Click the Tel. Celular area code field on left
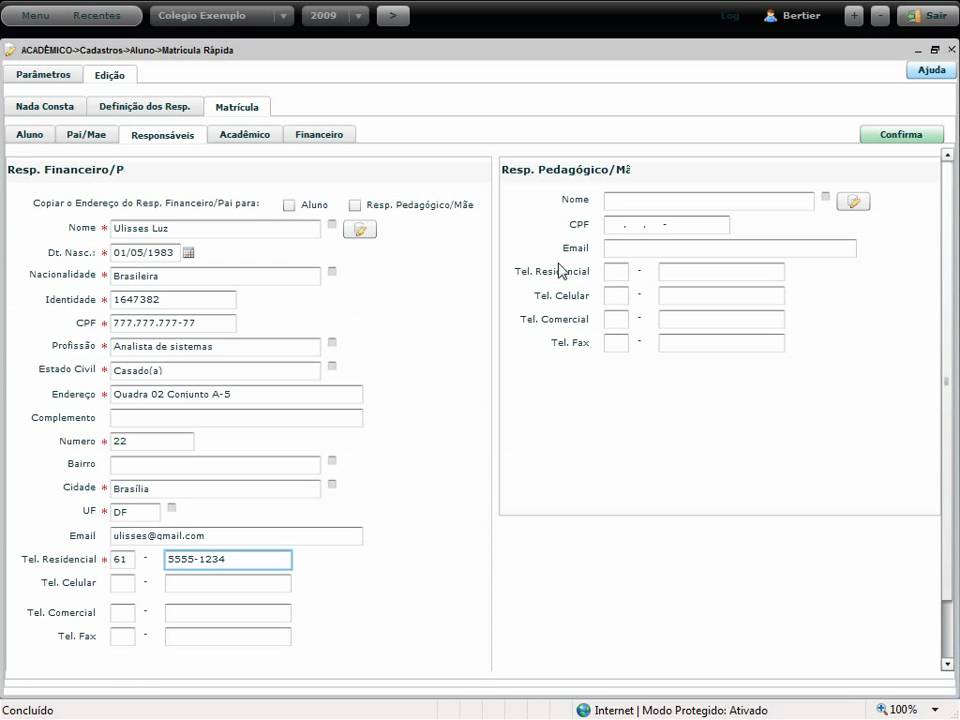 click(x=122, y=583)
